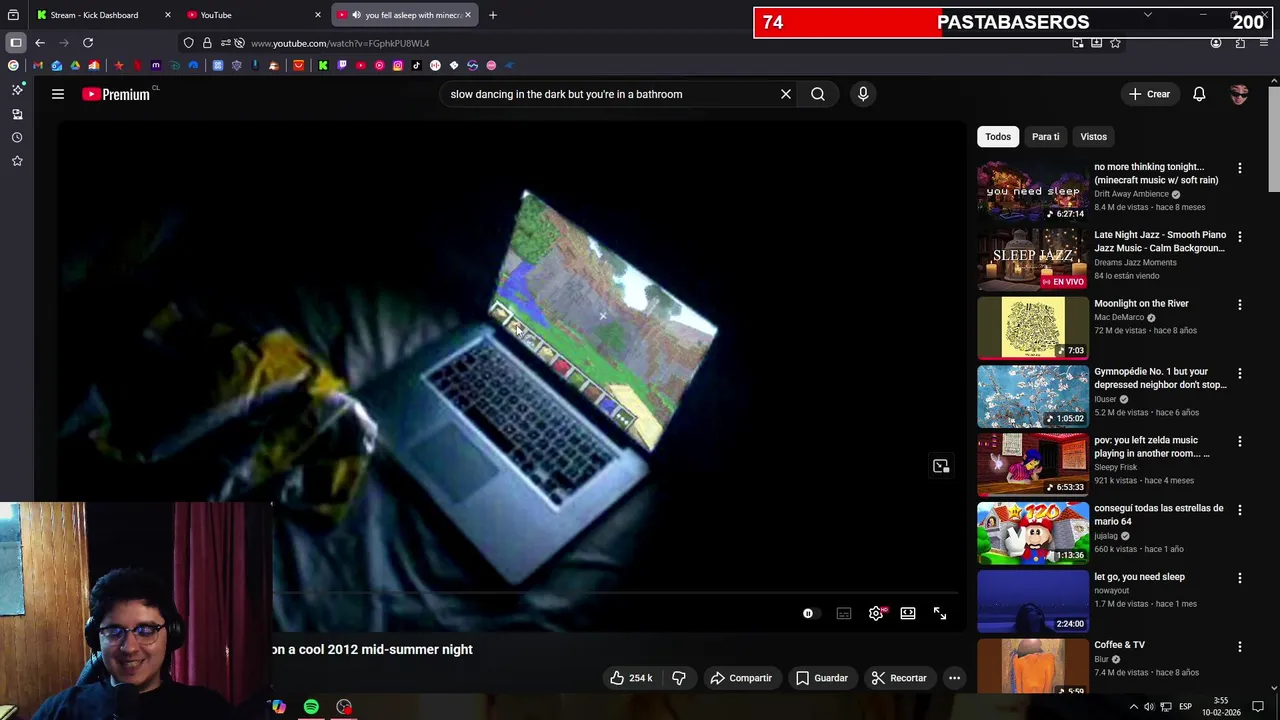1280x720 pixels.
Task: Start voice search with microphone
Action: tap(863, 94)
